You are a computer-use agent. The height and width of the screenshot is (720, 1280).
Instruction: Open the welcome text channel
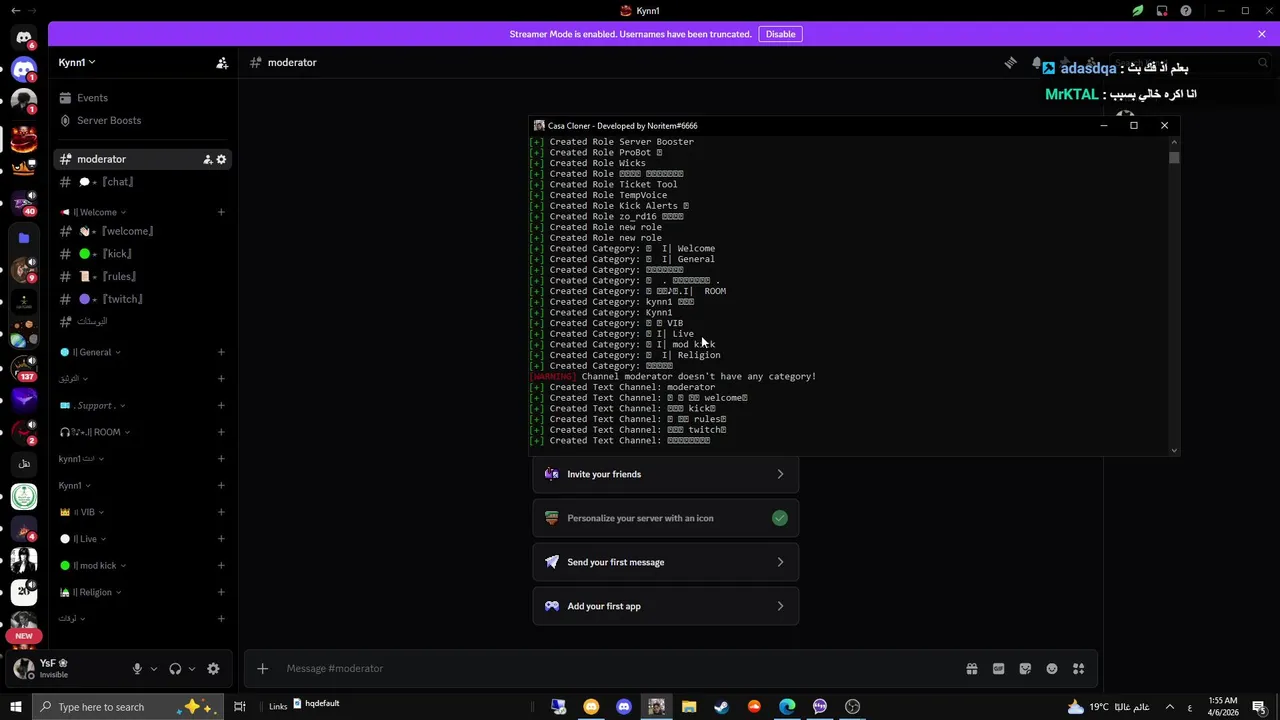tap(142, 231)
